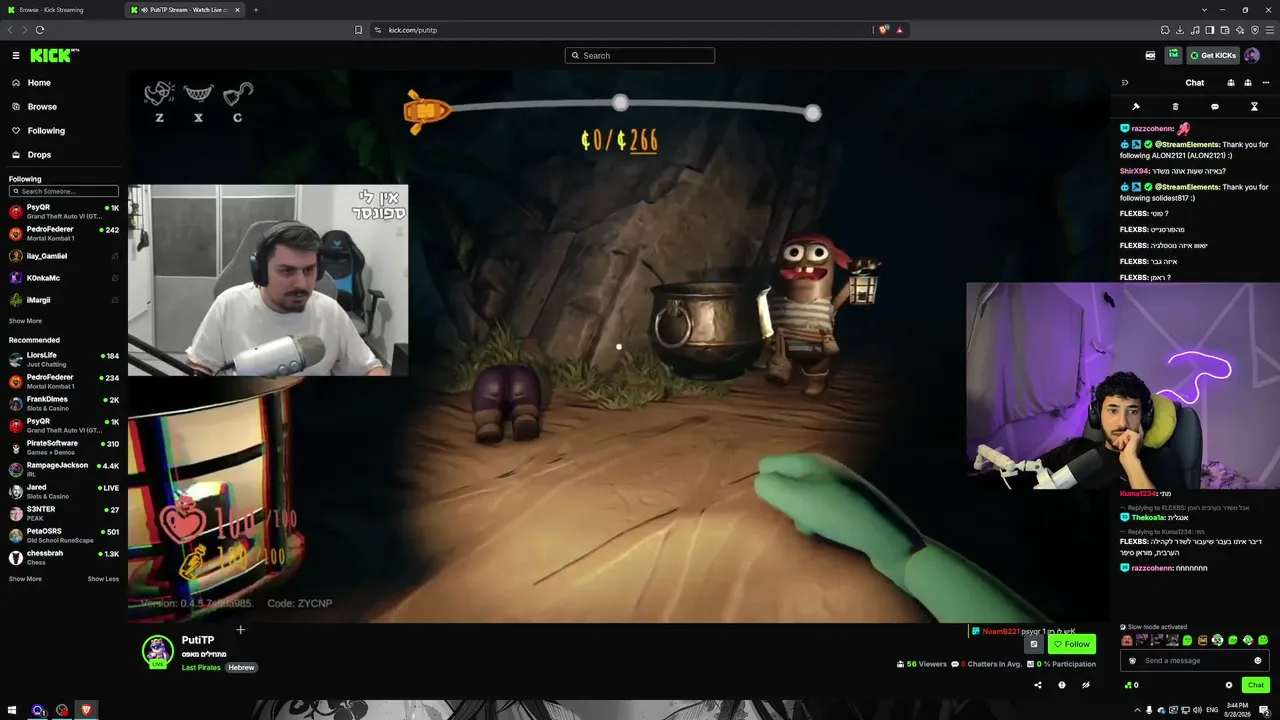Open the emoji picker in message box
Viewport: 1280px width, 720px height.
[1258, 661]
